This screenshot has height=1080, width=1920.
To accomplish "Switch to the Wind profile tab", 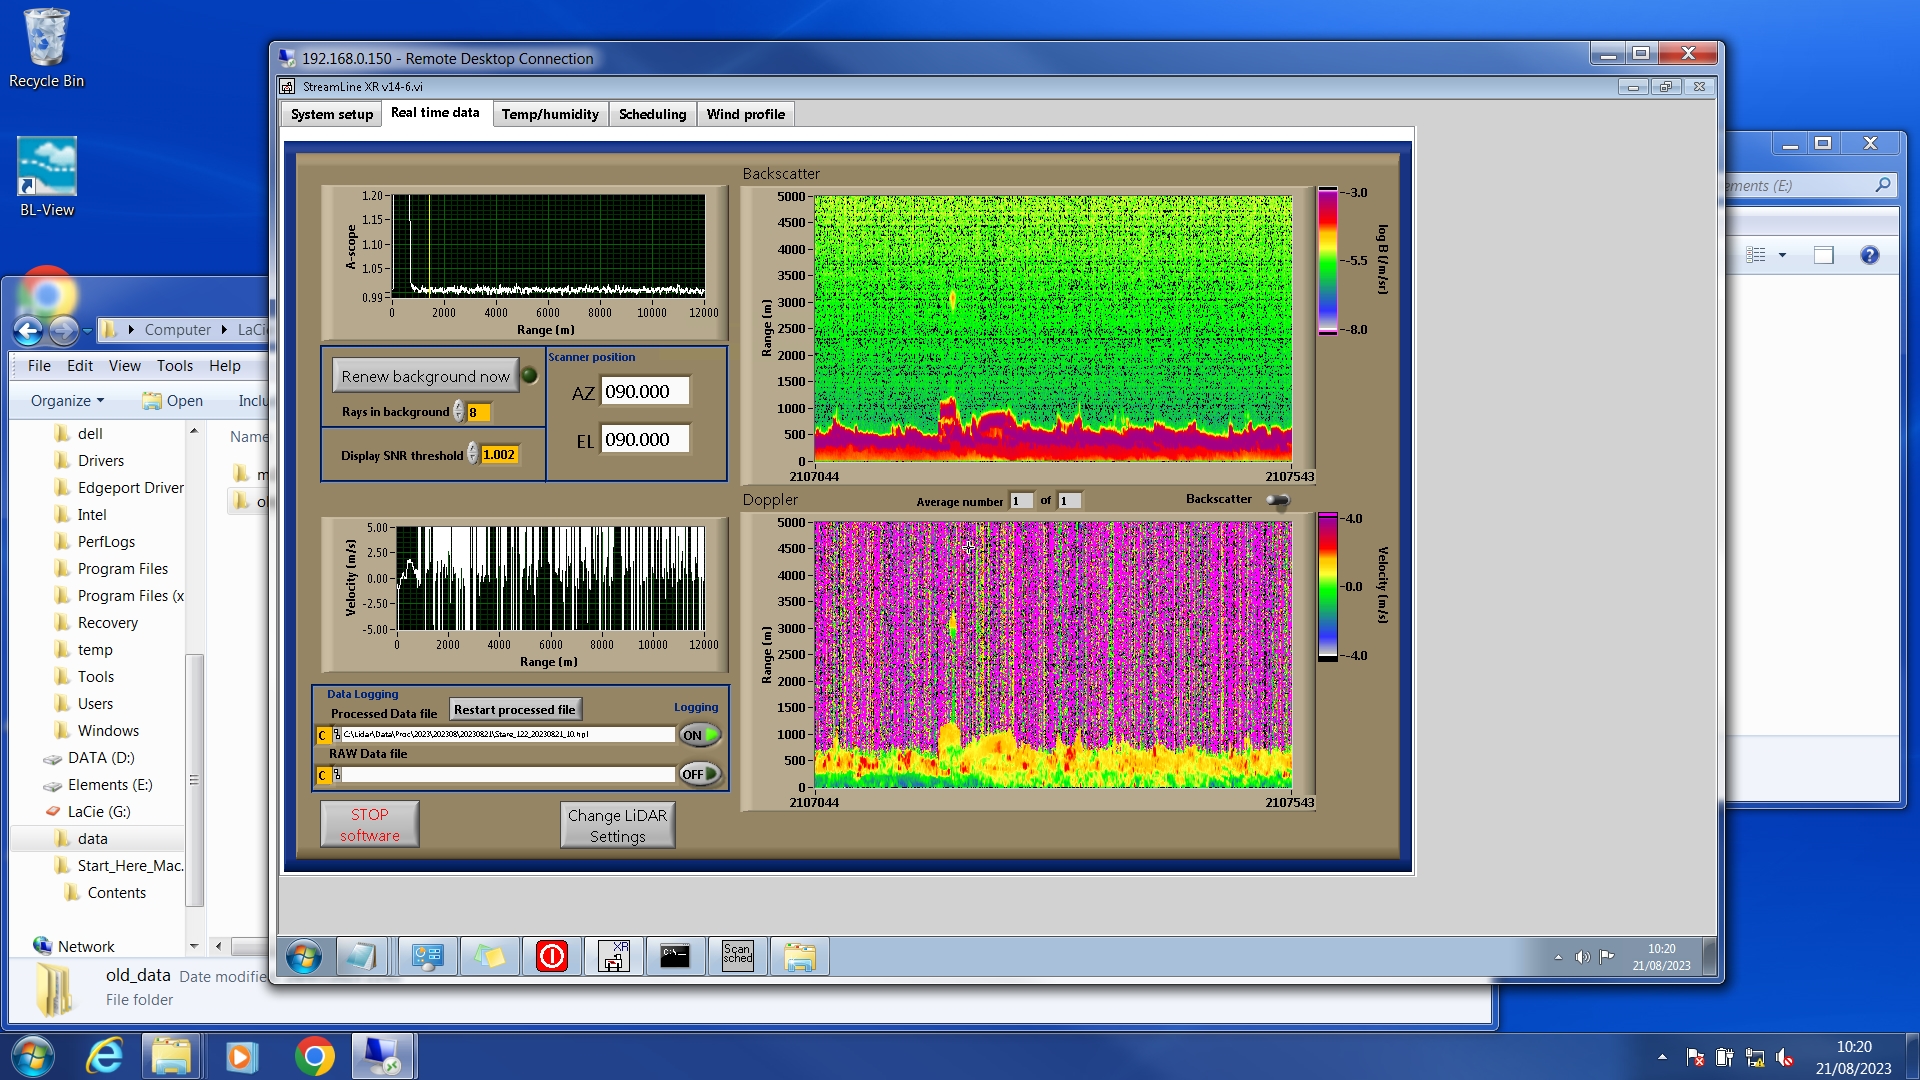I will [x=745, y=114].
